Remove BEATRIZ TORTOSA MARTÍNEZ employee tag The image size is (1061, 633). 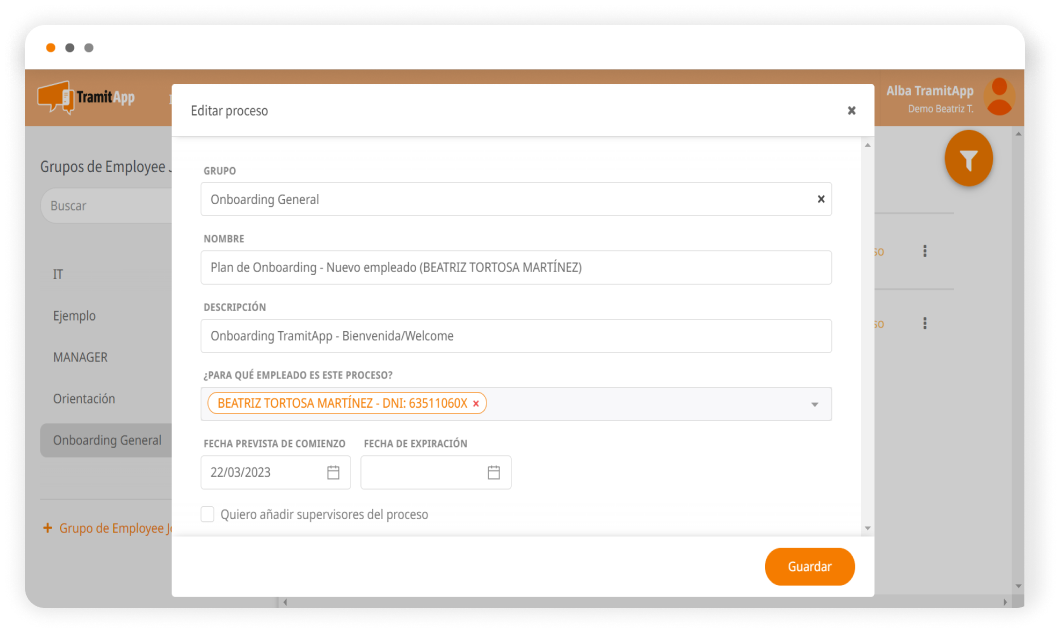click(x=476, y=404)
